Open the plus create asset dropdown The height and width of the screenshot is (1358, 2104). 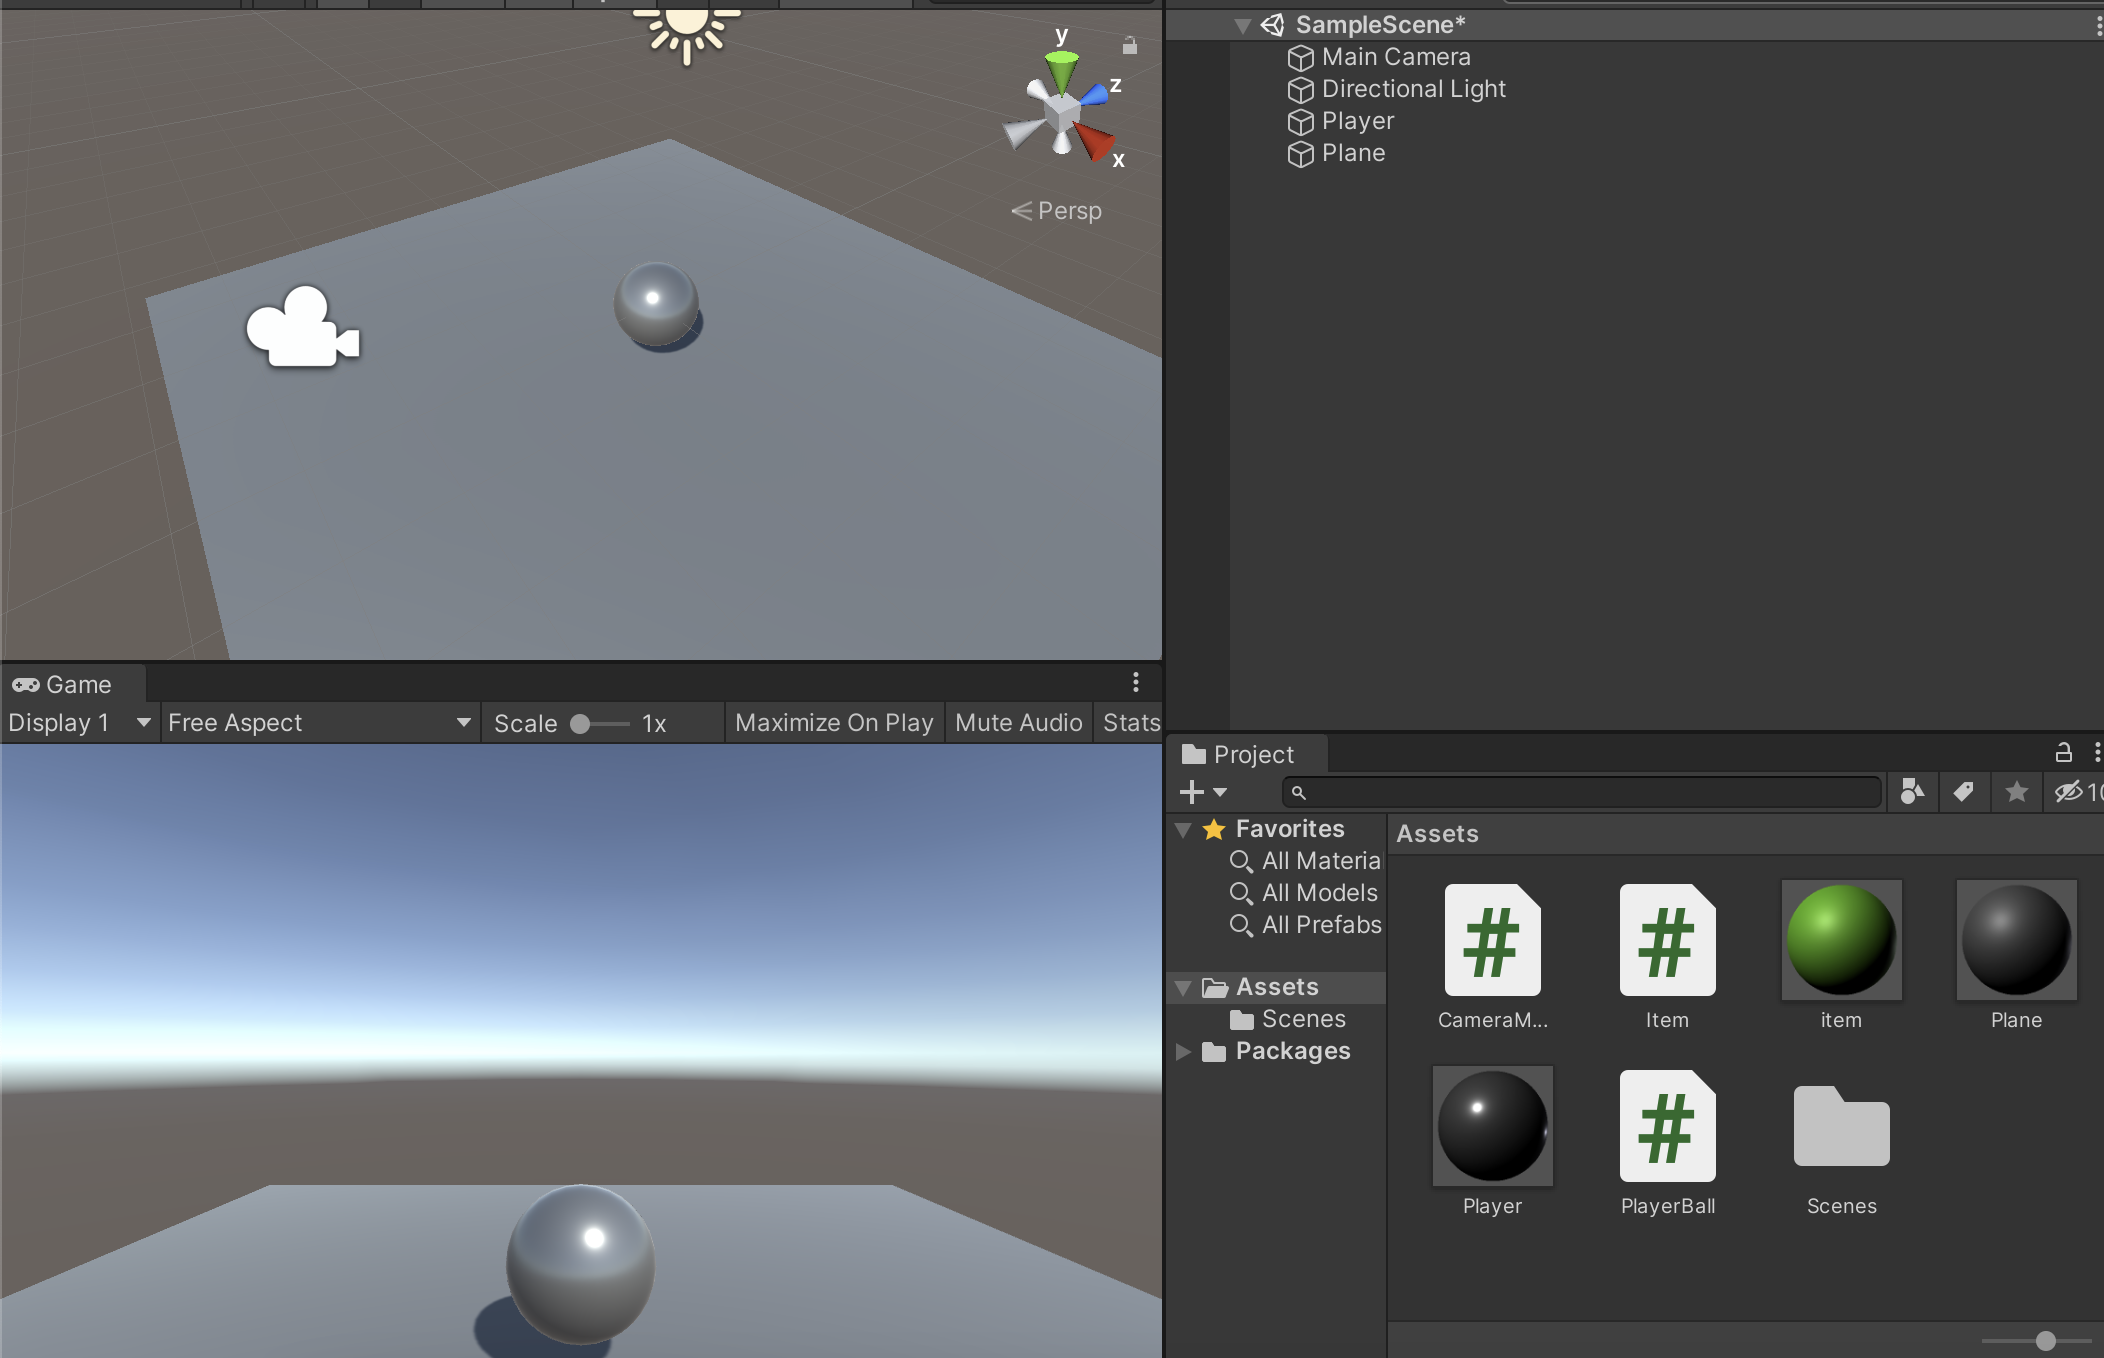pos(1203,792)
